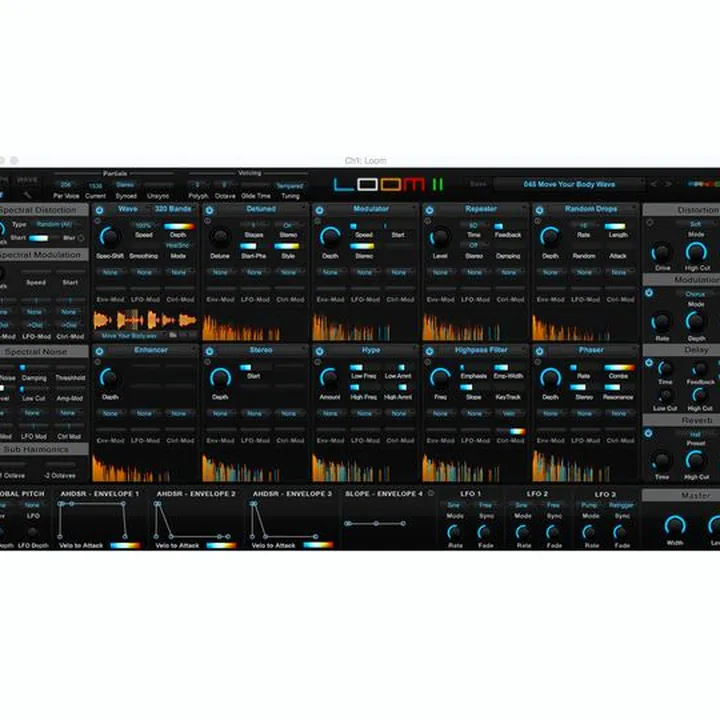This screenshot has width=720, height=720.
Task: Click the small gray circle under the Detuned power icon
Action: coord(208,221)
